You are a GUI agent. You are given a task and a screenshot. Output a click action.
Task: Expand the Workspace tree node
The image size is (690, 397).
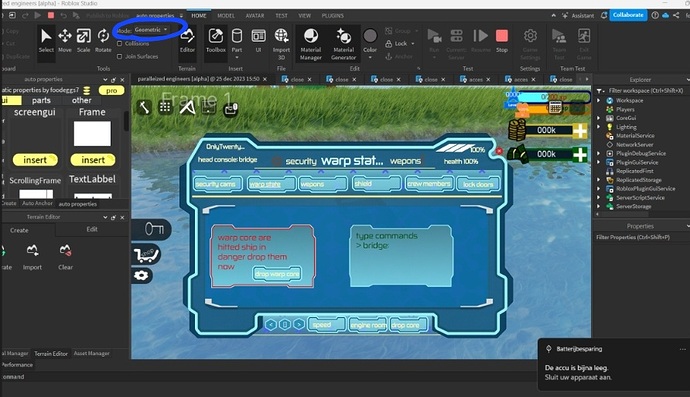click(x=598, y=100)
